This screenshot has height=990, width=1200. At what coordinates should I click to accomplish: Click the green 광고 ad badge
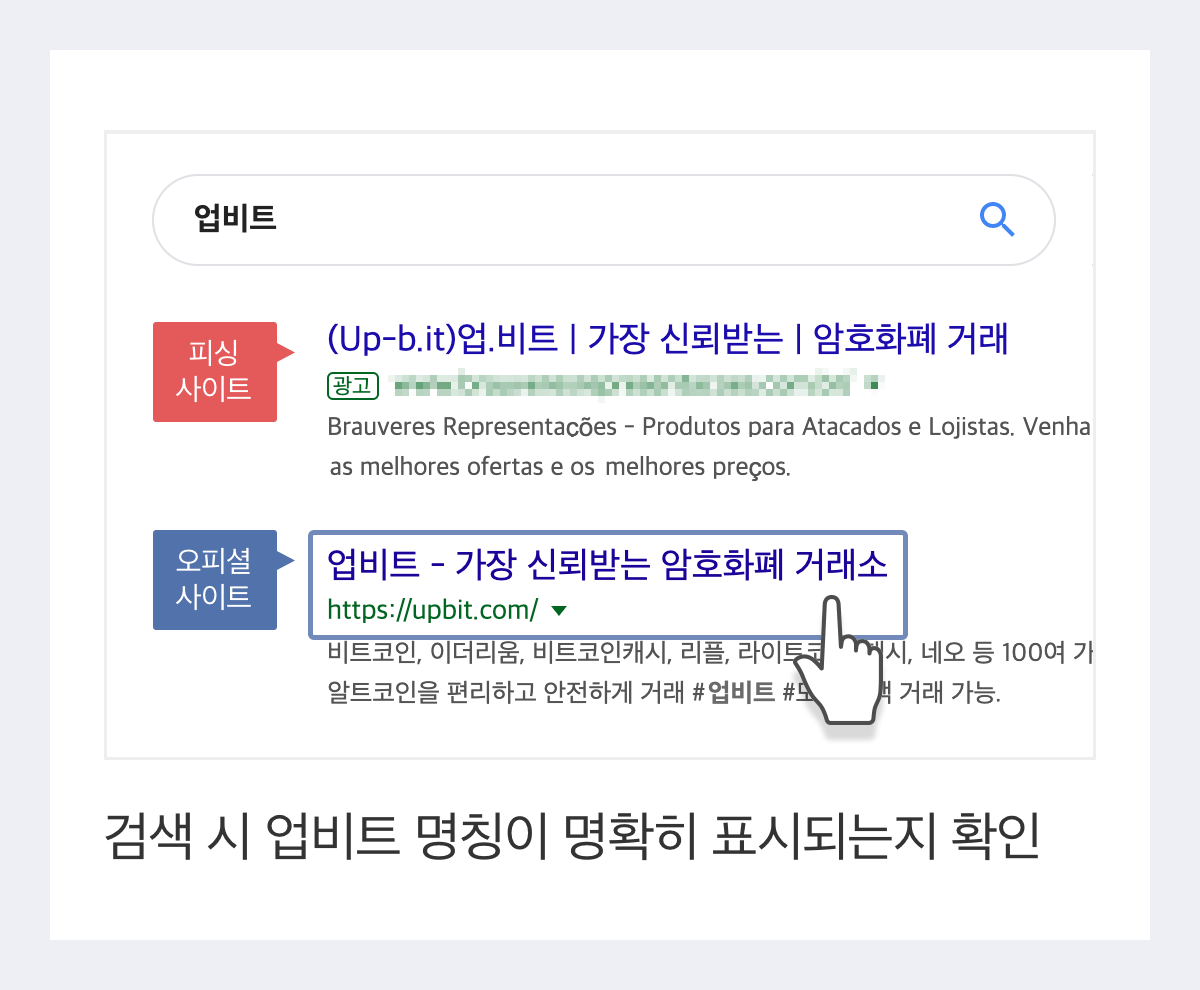[x=353, y=386]
